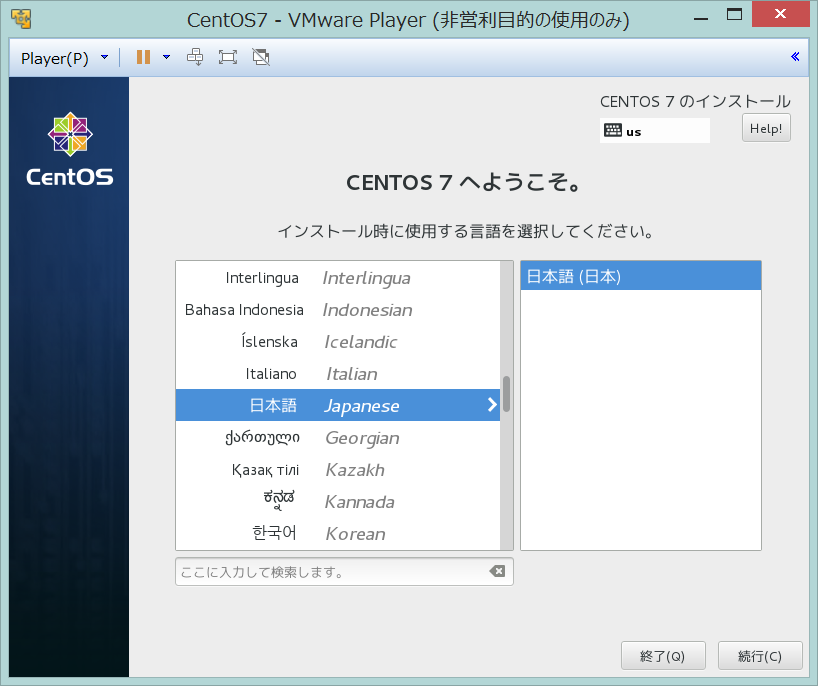
Task: Select the highlighted 日本語 Japanese row
Action: tap(338, 405)
